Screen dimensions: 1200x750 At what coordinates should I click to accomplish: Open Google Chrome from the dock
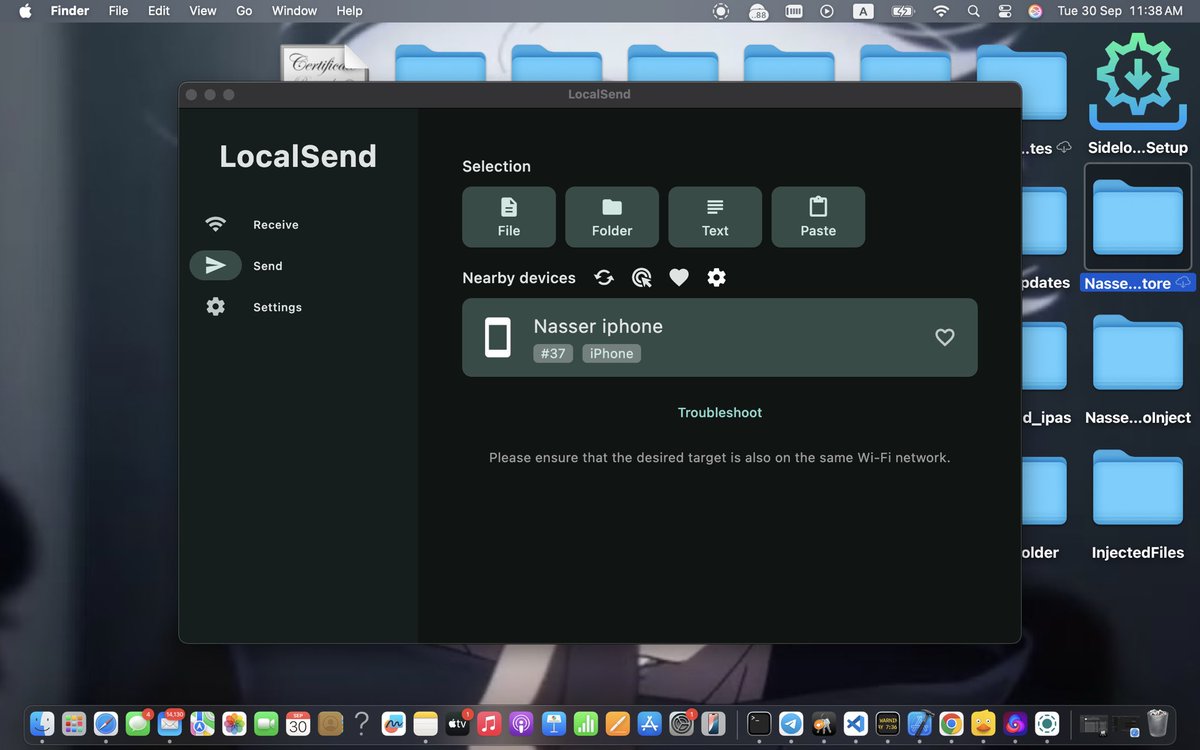point(951,722)
